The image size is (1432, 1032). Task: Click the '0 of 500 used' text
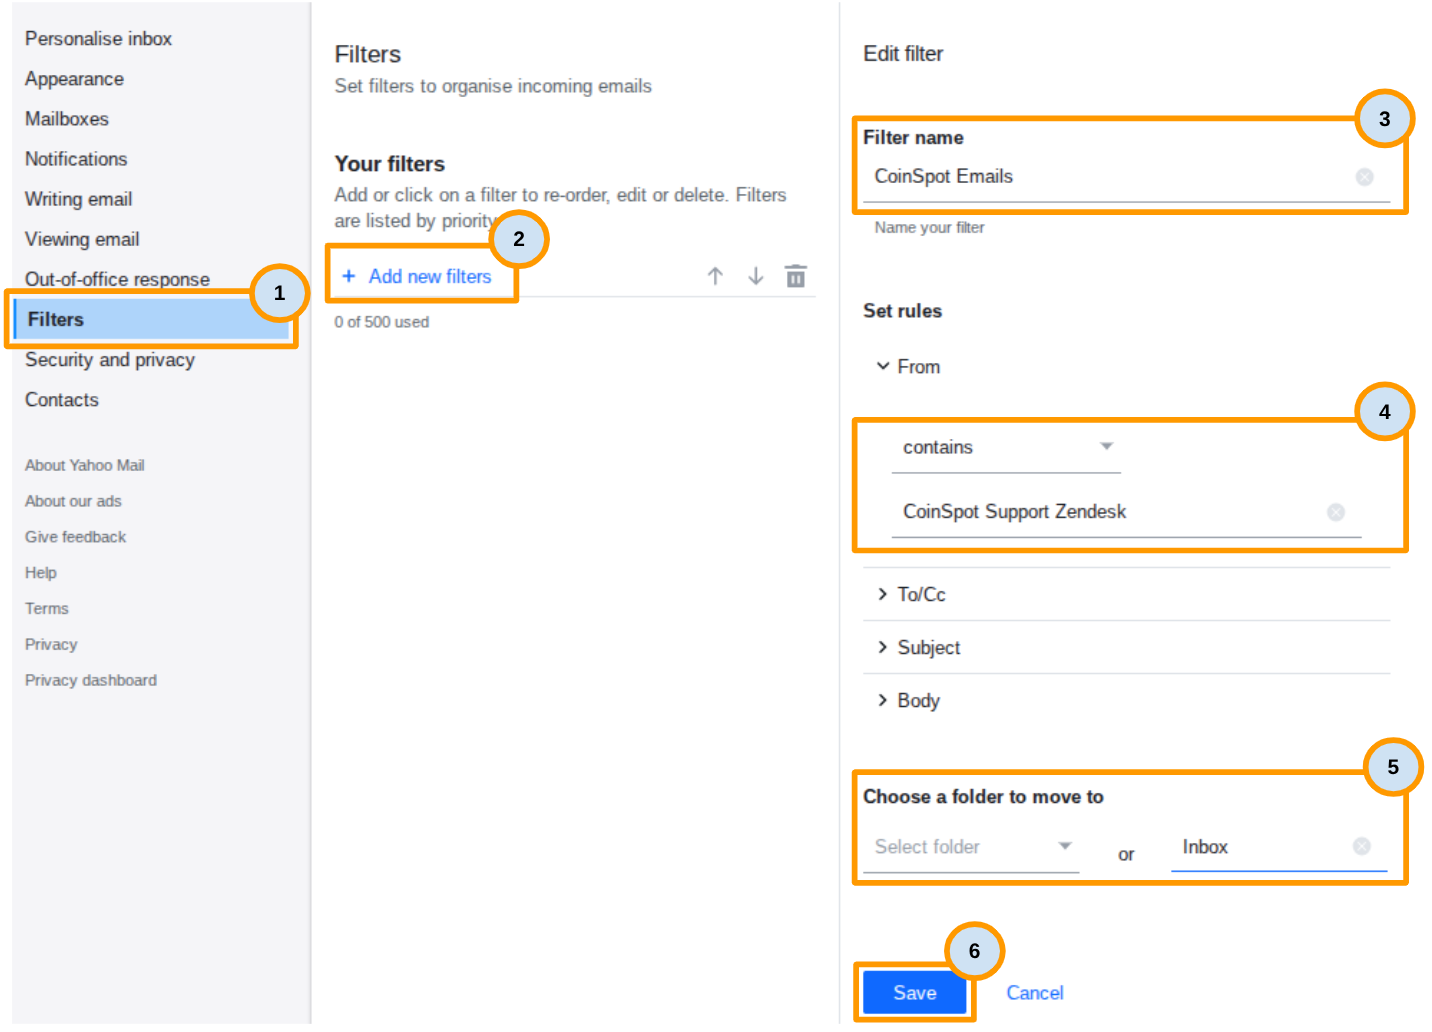pyautogui.click(x=381, y=322)
